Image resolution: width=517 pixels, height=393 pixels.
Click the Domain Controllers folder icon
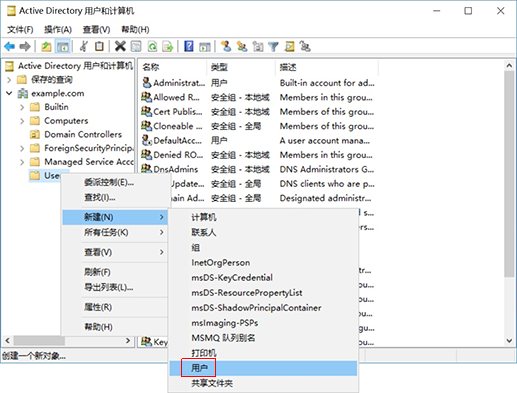tap(35, 134)
